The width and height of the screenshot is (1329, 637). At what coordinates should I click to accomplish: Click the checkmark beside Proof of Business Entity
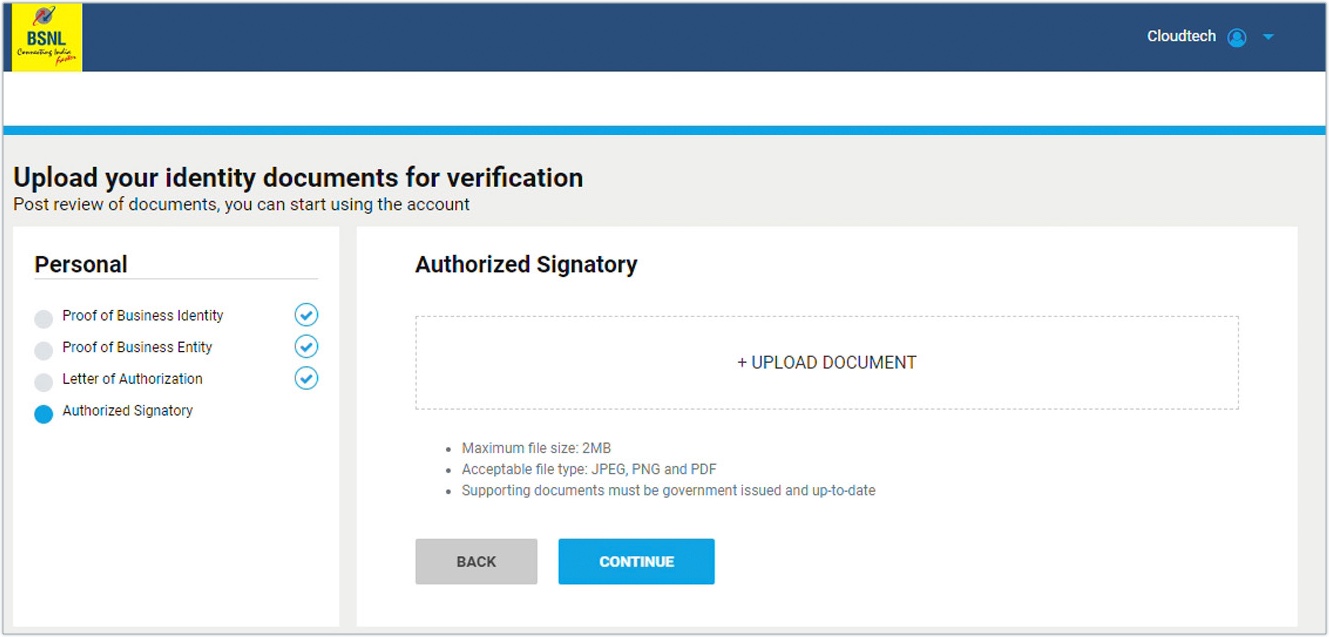coord(306,346)
